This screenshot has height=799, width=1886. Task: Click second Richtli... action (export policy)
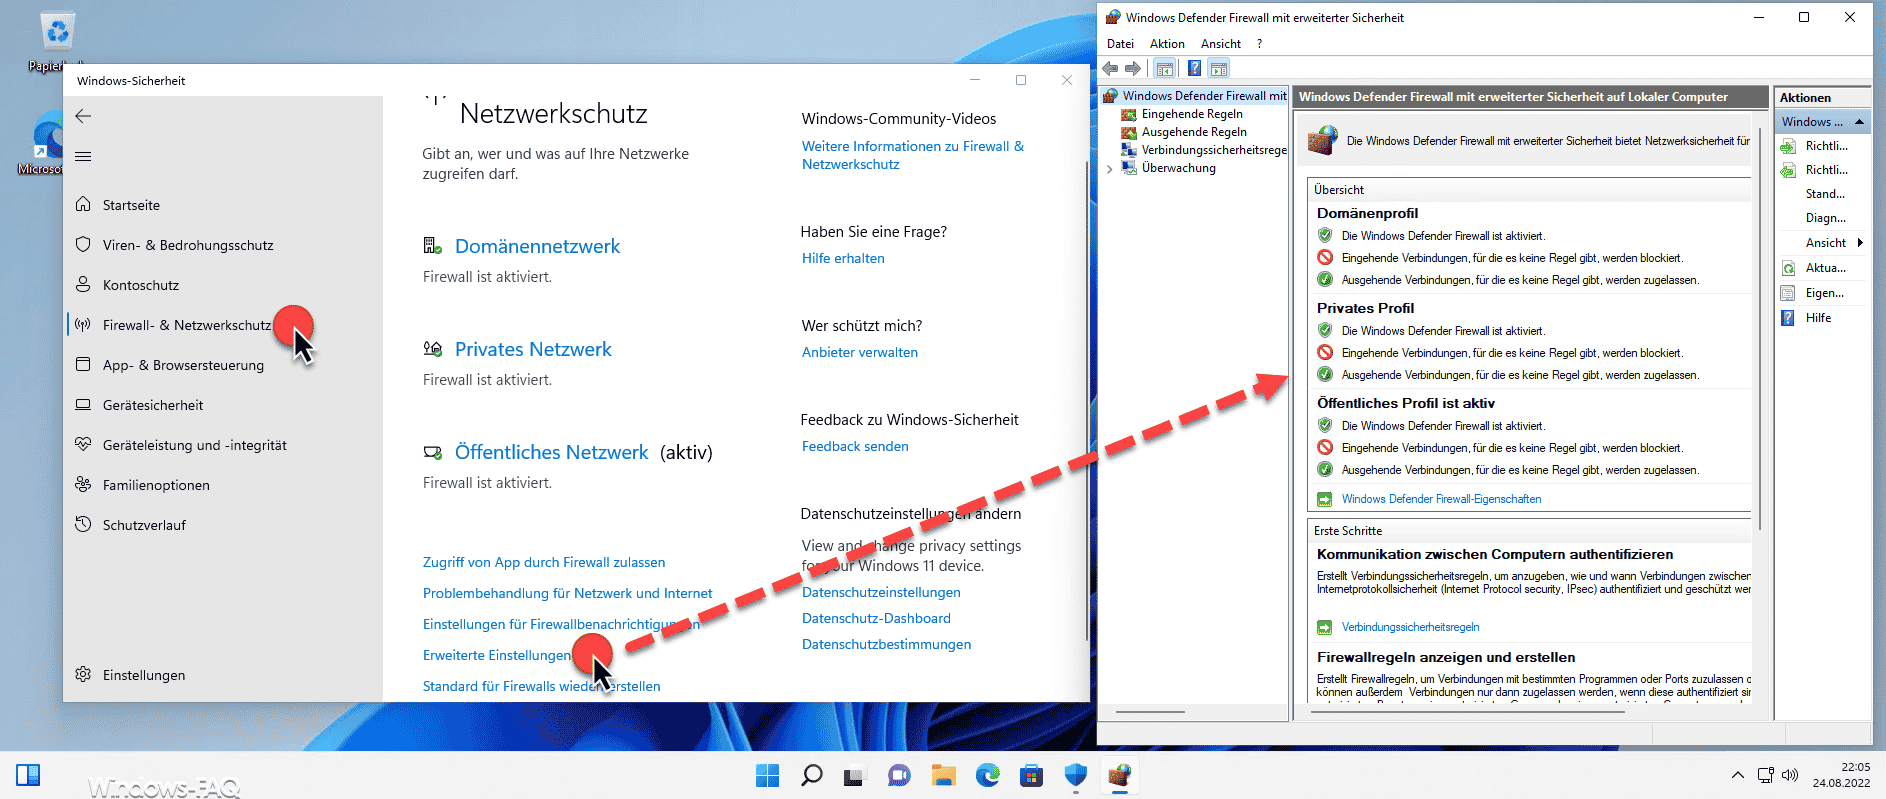click(1826, 170)
